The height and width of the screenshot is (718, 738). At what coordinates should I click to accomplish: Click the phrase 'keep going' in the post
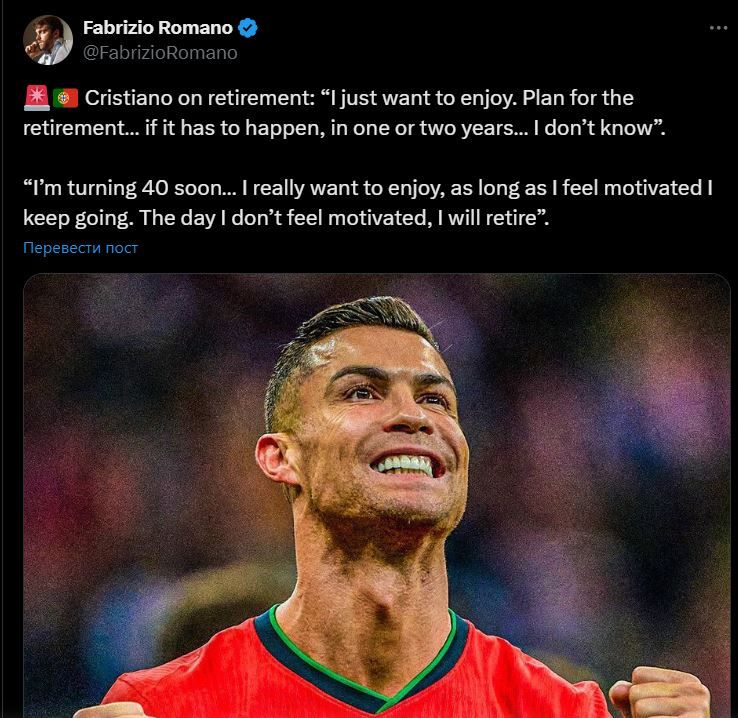point(75,218)
